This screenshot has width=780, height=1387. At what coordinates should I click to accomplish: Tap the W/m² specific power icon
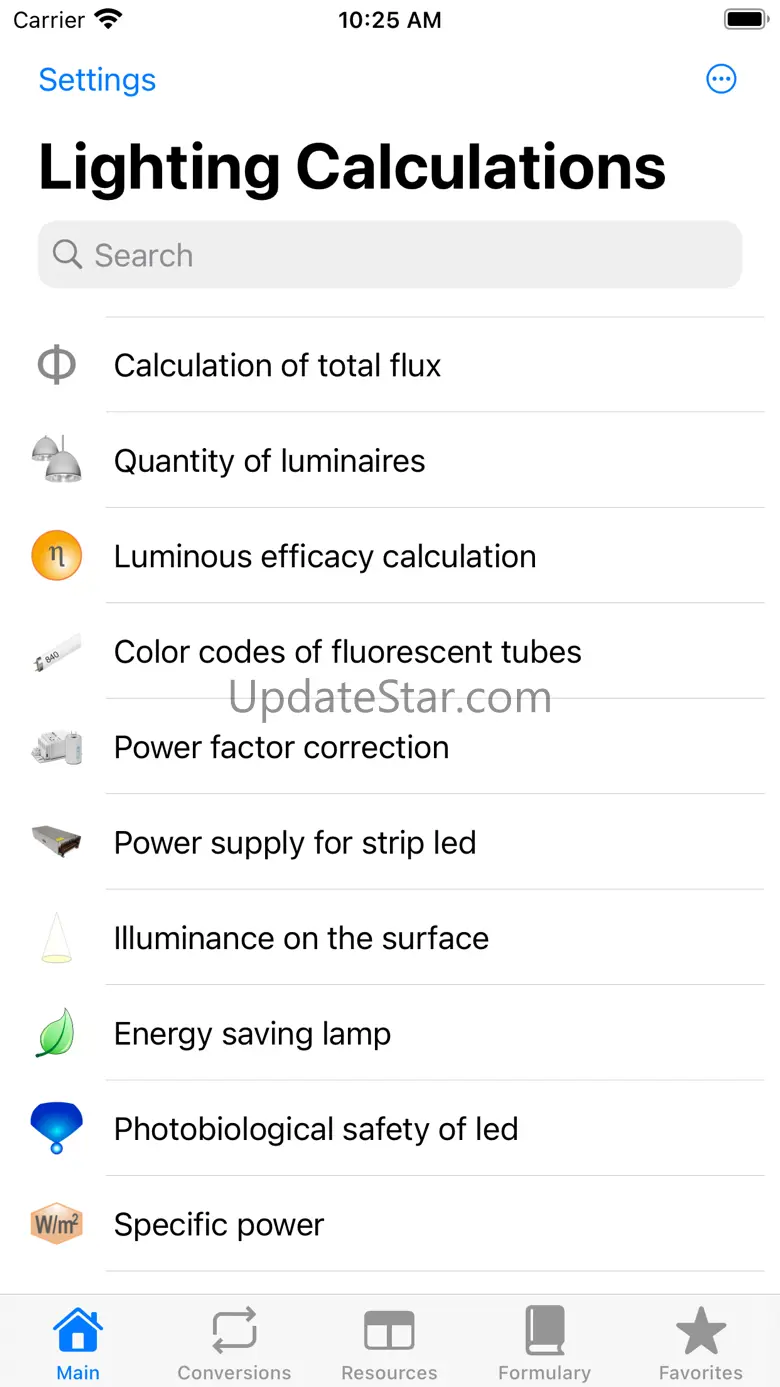pyautogui.click(x=56, y=1224)
